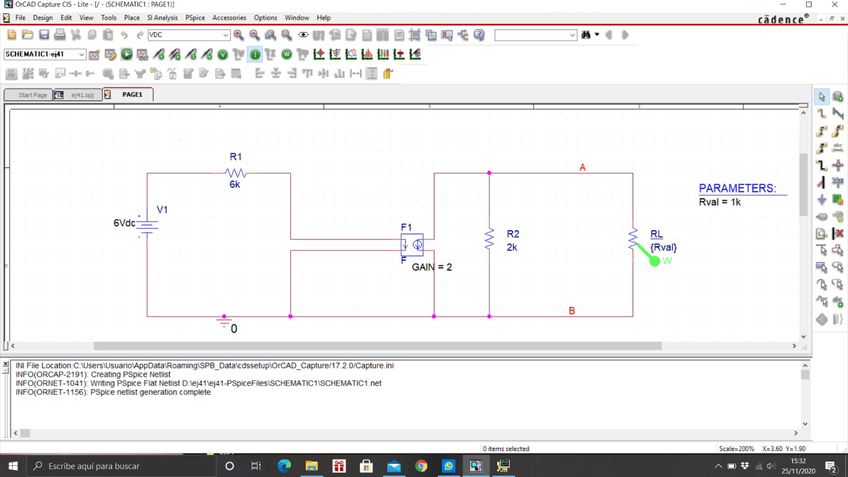The image size is (848, 477).
Task: Expand the SCHEMATIC1-ej41 profile dropdown
Action: coord(81,54)
